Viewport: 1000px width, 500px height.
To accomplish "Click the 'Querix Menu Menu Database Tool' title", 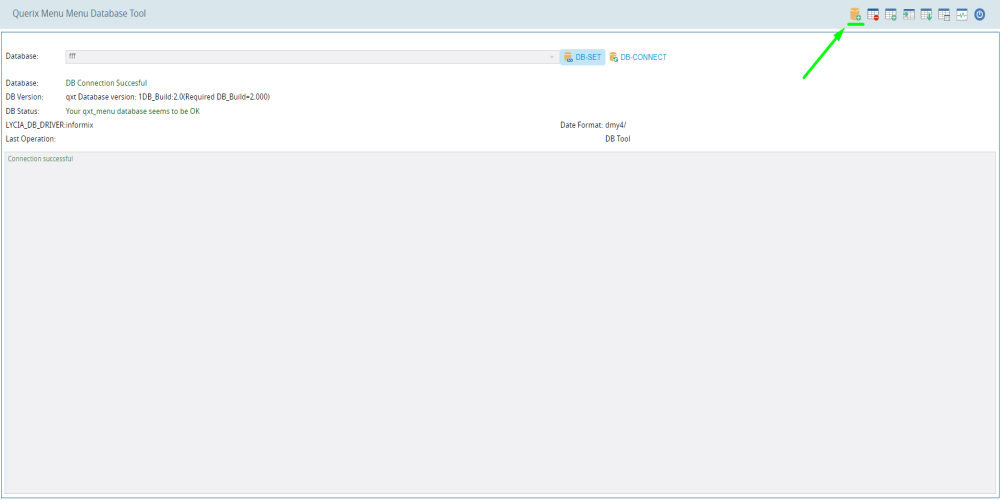I will 79,14.
